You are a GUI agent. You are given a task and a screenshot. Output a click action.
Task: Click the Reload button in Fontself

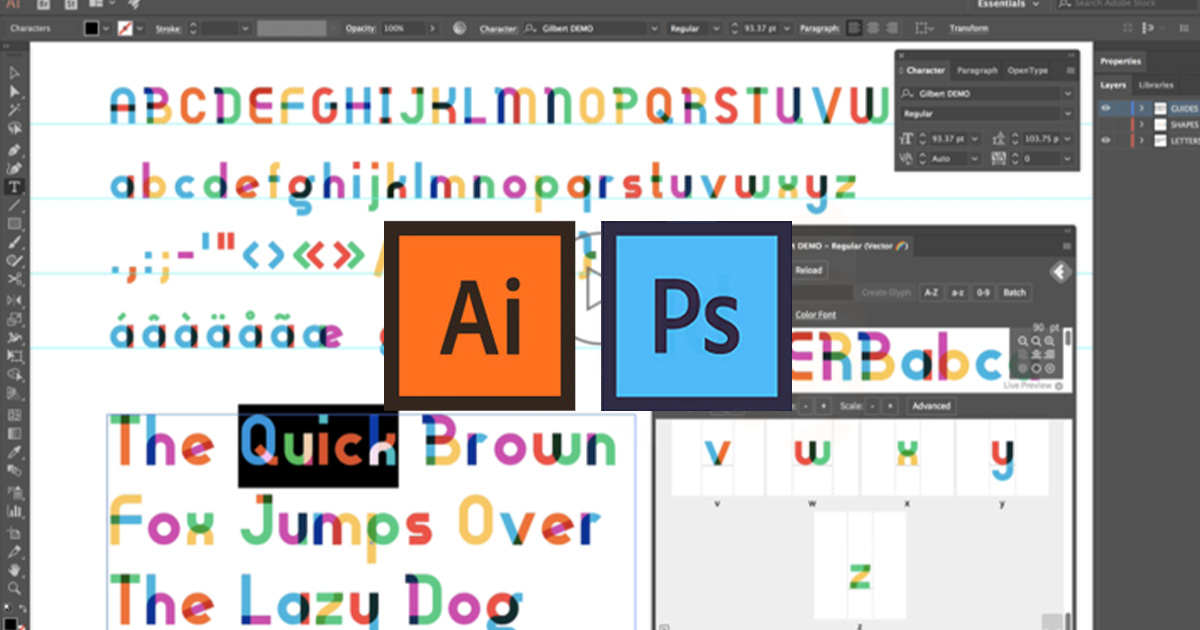click(x=808, y=271)
